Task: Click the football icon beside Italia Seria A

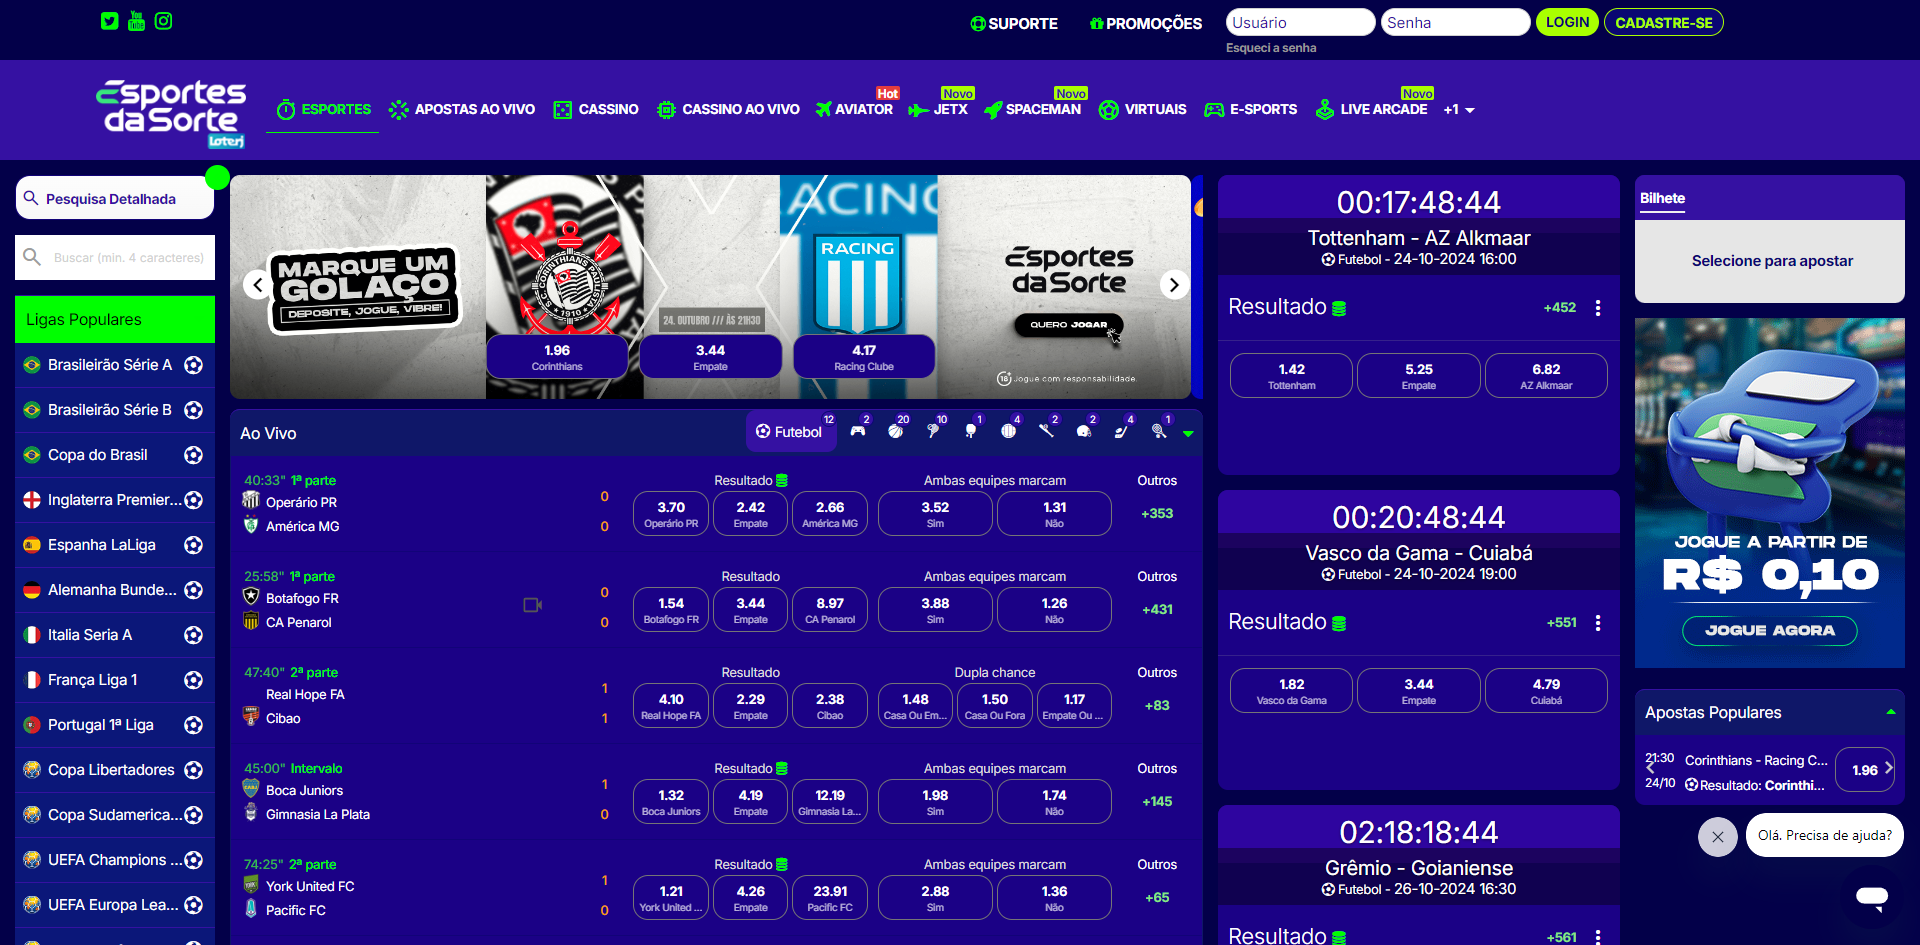Action: [194, 635]
